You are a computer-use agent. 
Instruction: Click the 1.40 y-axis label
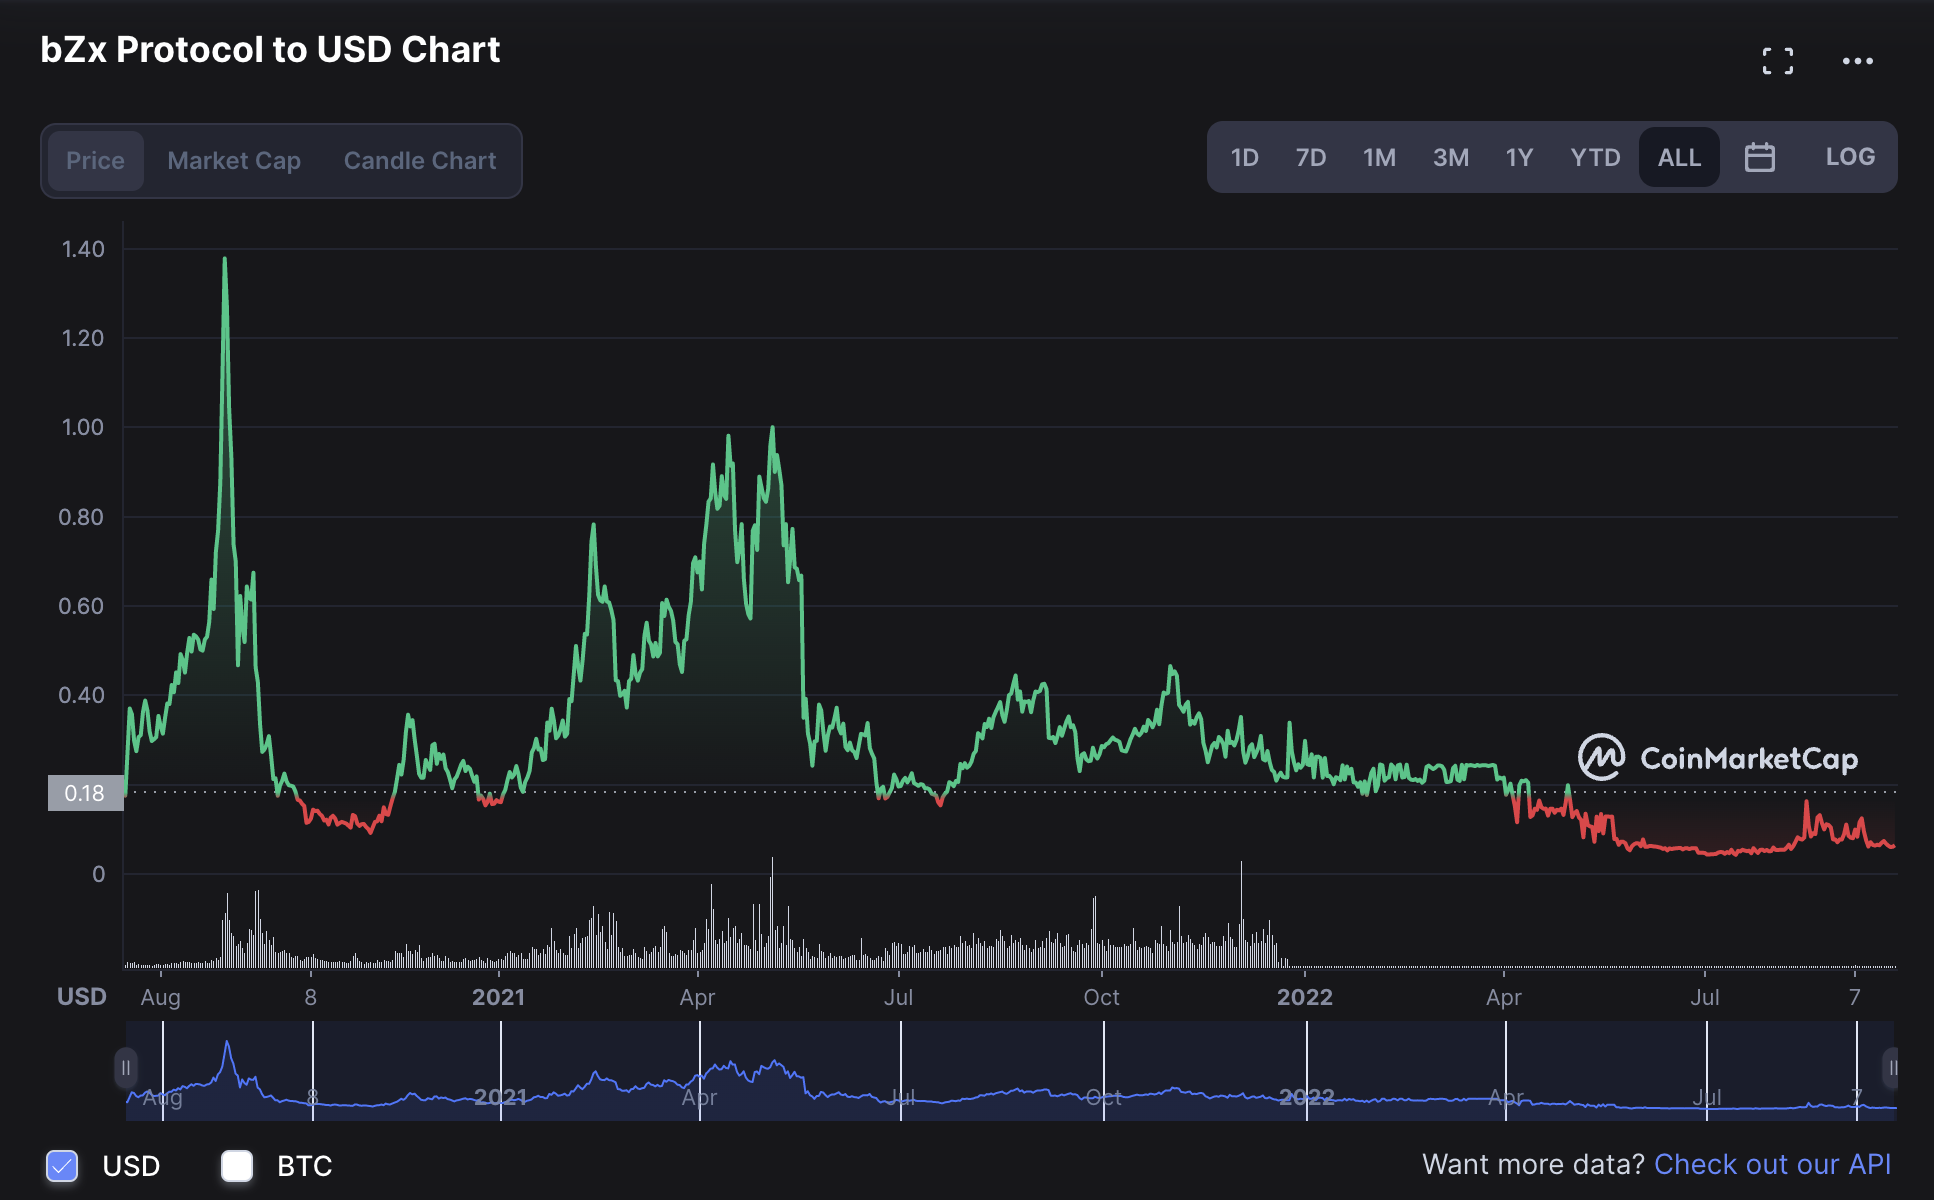click(x=83, y=249)
